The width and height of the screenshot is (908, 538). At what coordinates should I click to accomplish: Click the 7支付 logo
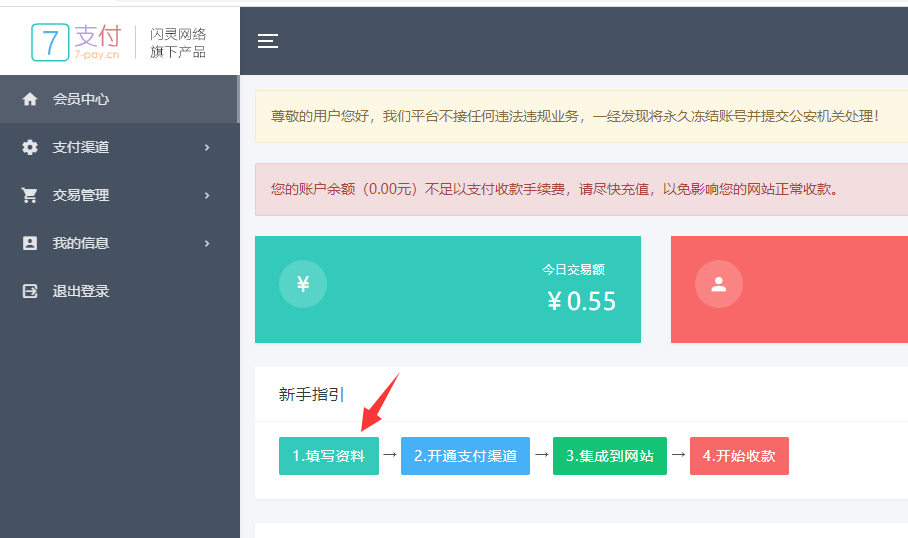coord(76,41)
